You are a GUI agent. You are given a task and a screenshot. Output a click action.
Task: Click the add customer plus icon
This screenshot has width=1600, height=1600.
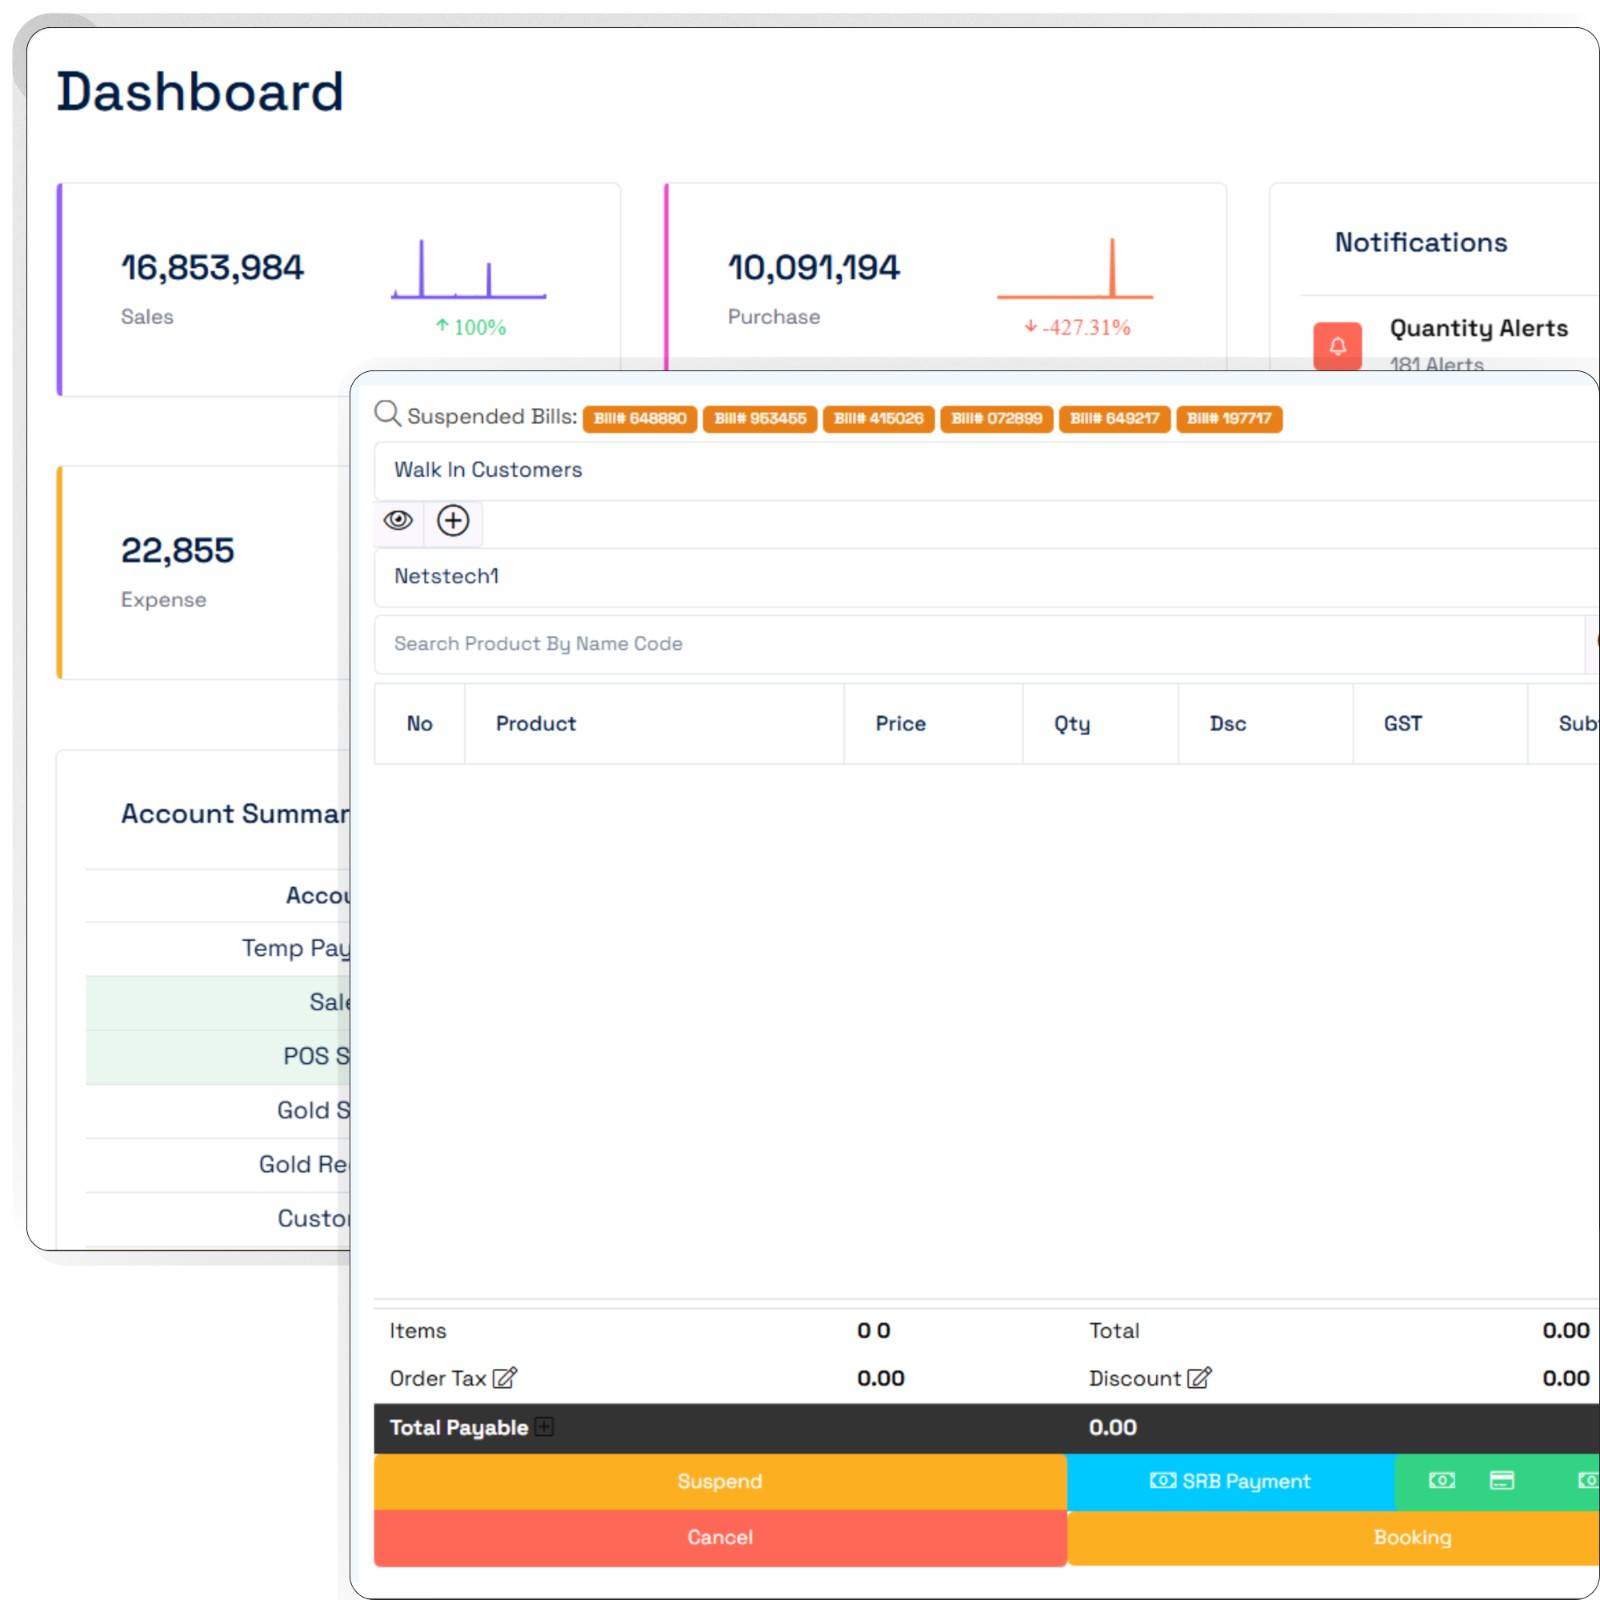(x=453, y=521)
